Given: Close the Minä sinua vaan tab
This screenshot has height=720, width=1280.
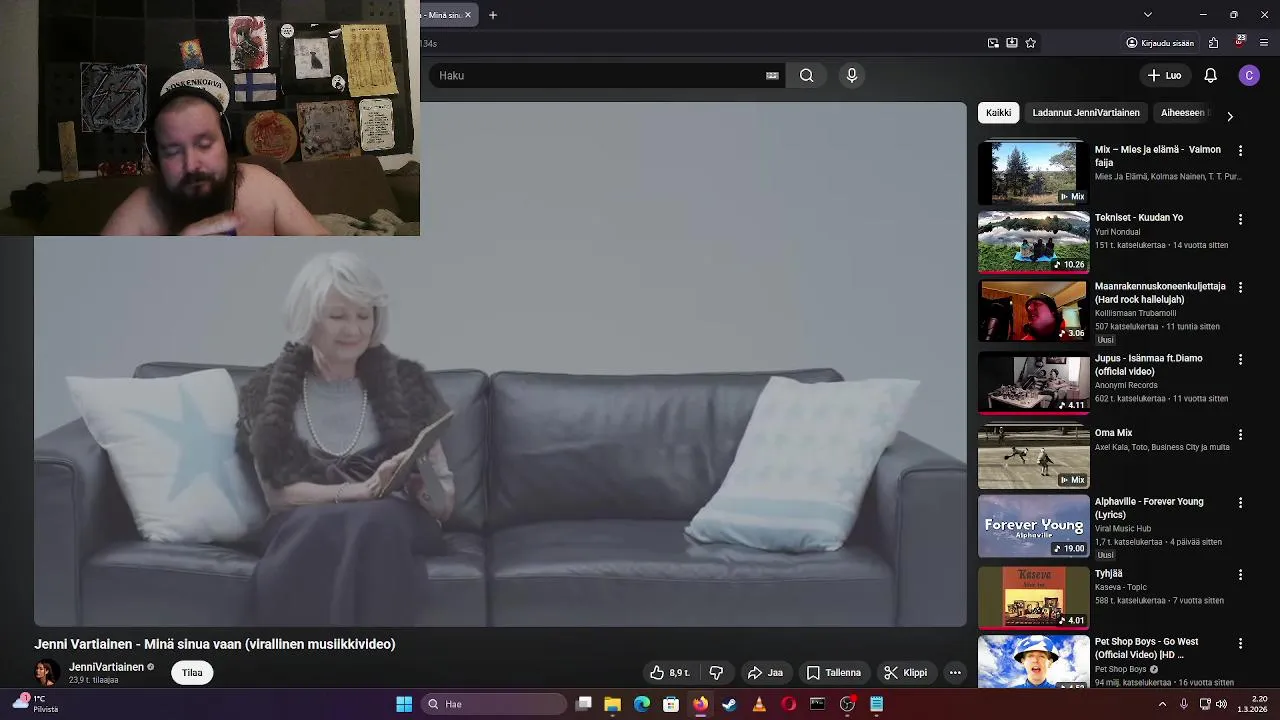Looking at the screenshot, I should coord(467,15).
